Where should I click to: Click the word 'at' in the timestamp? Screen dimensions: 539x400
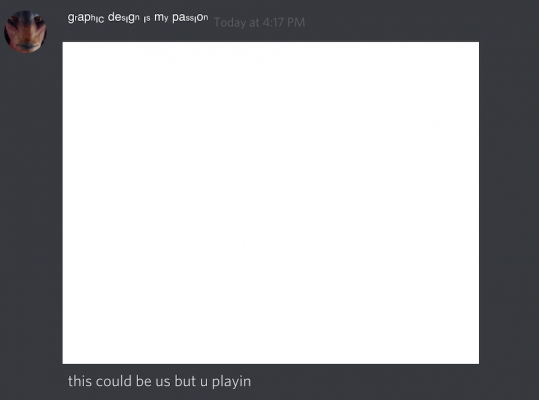tap(254, 23)
